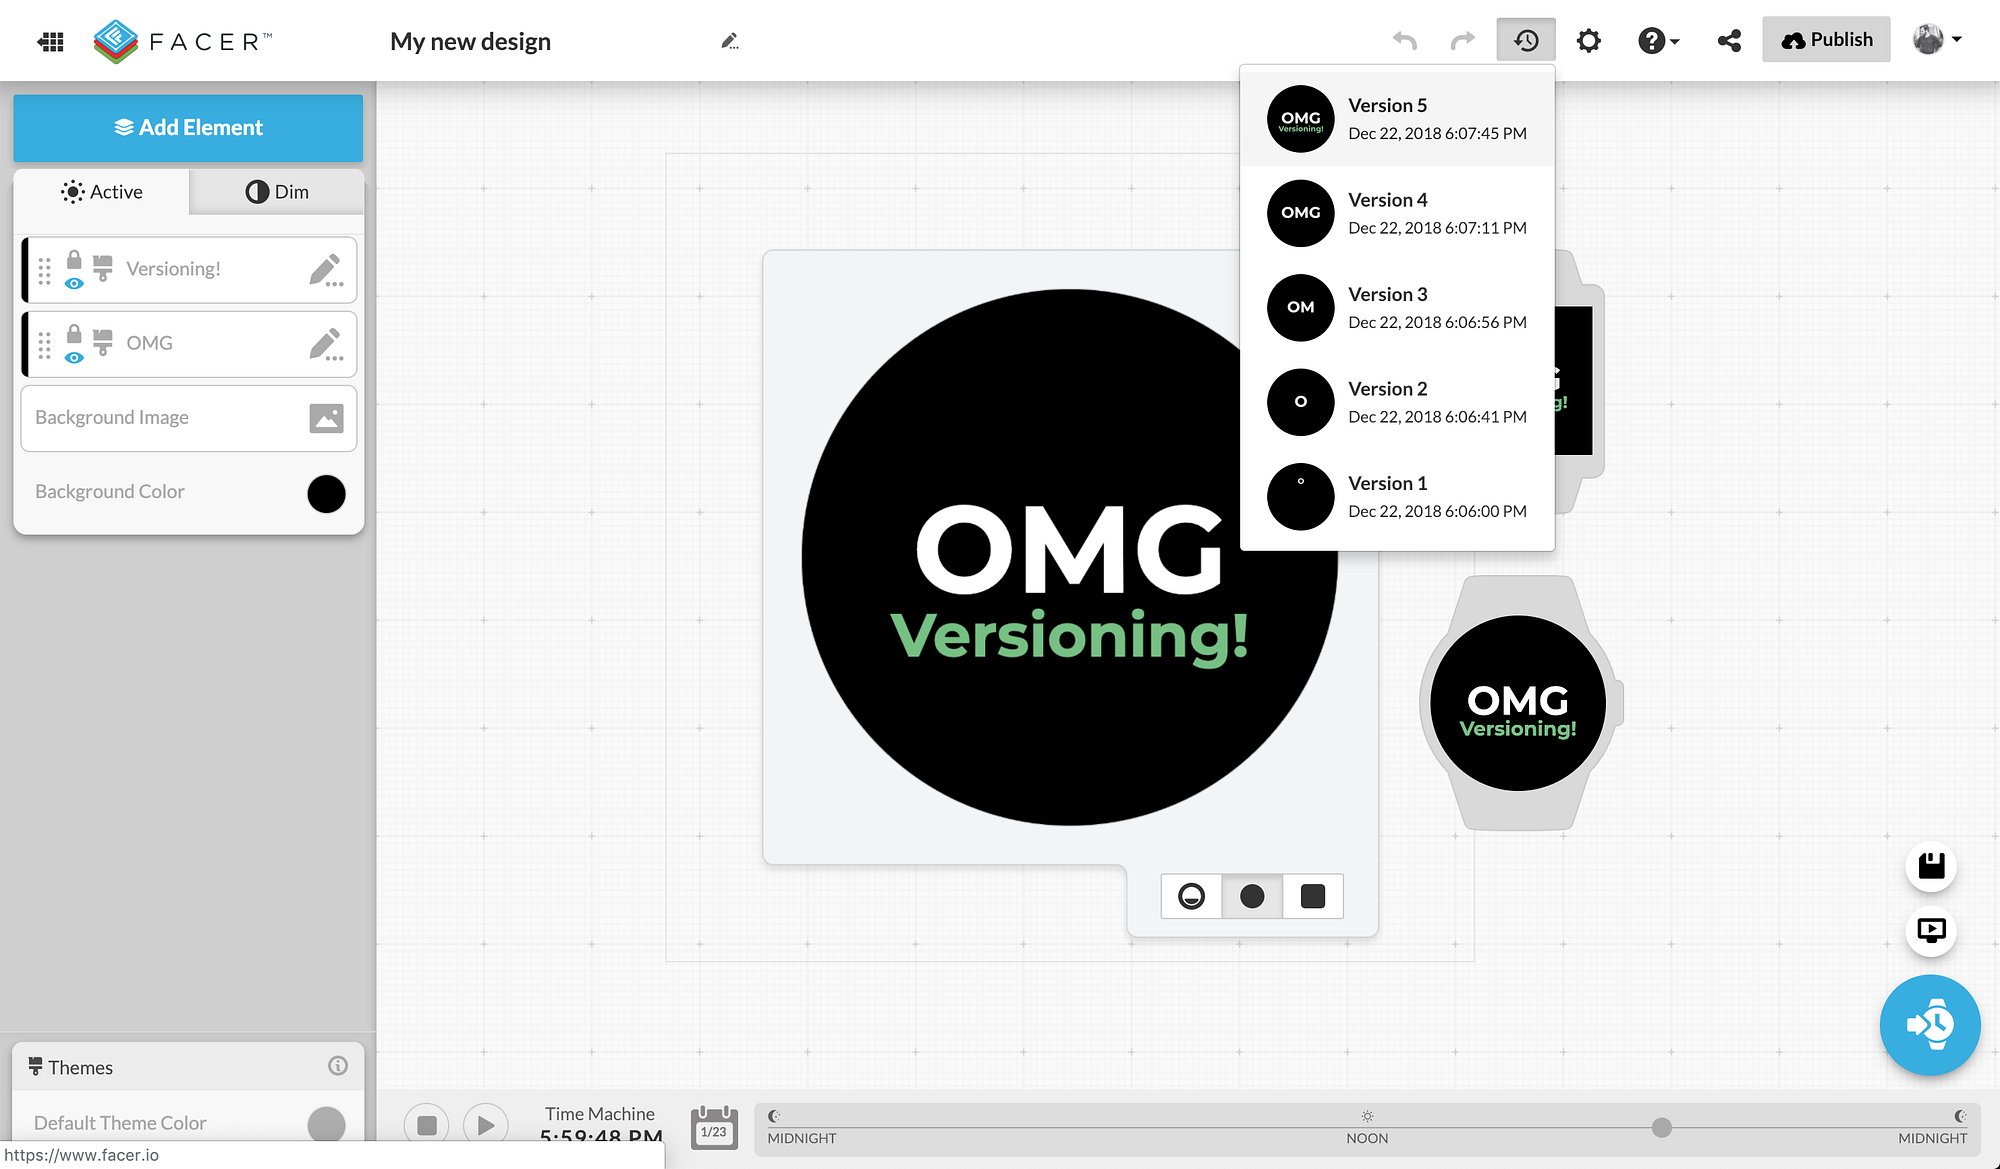Toggle visibility eye of OMG layer
The height and width of the screenshot is (1169, 2000).
(74, 358)
